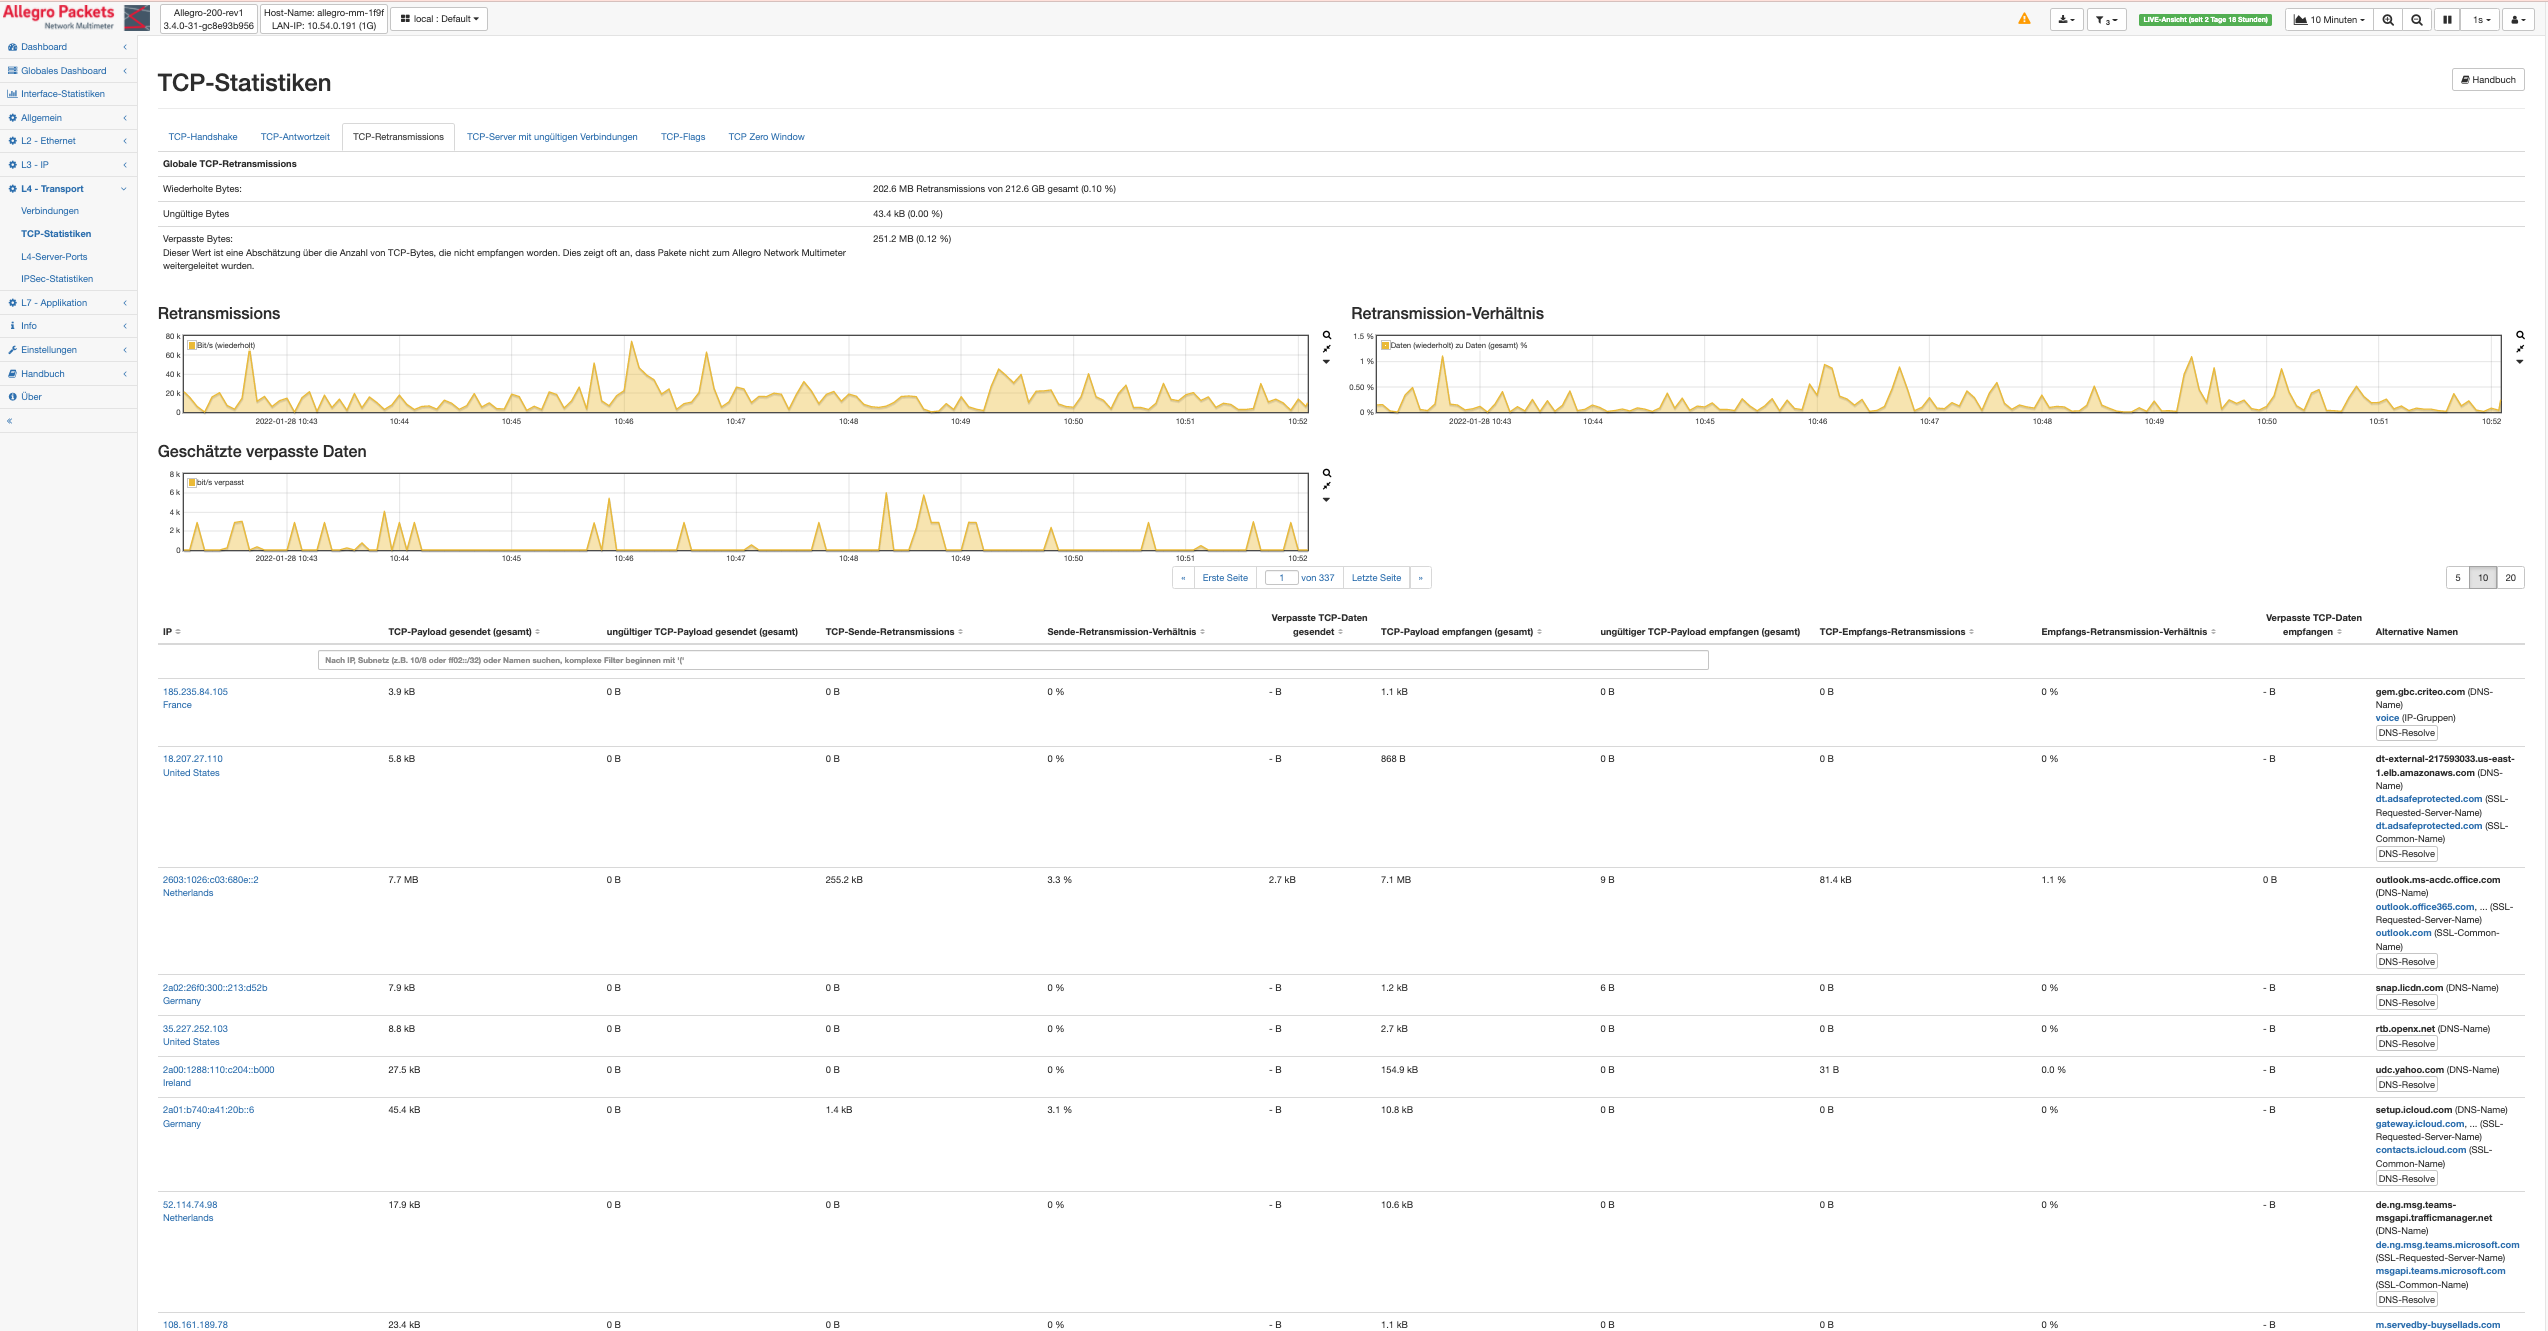Open the filter icon showing 3 active filters
The height and width of the screenshot is (1331, 2548).
point(2106,18)
